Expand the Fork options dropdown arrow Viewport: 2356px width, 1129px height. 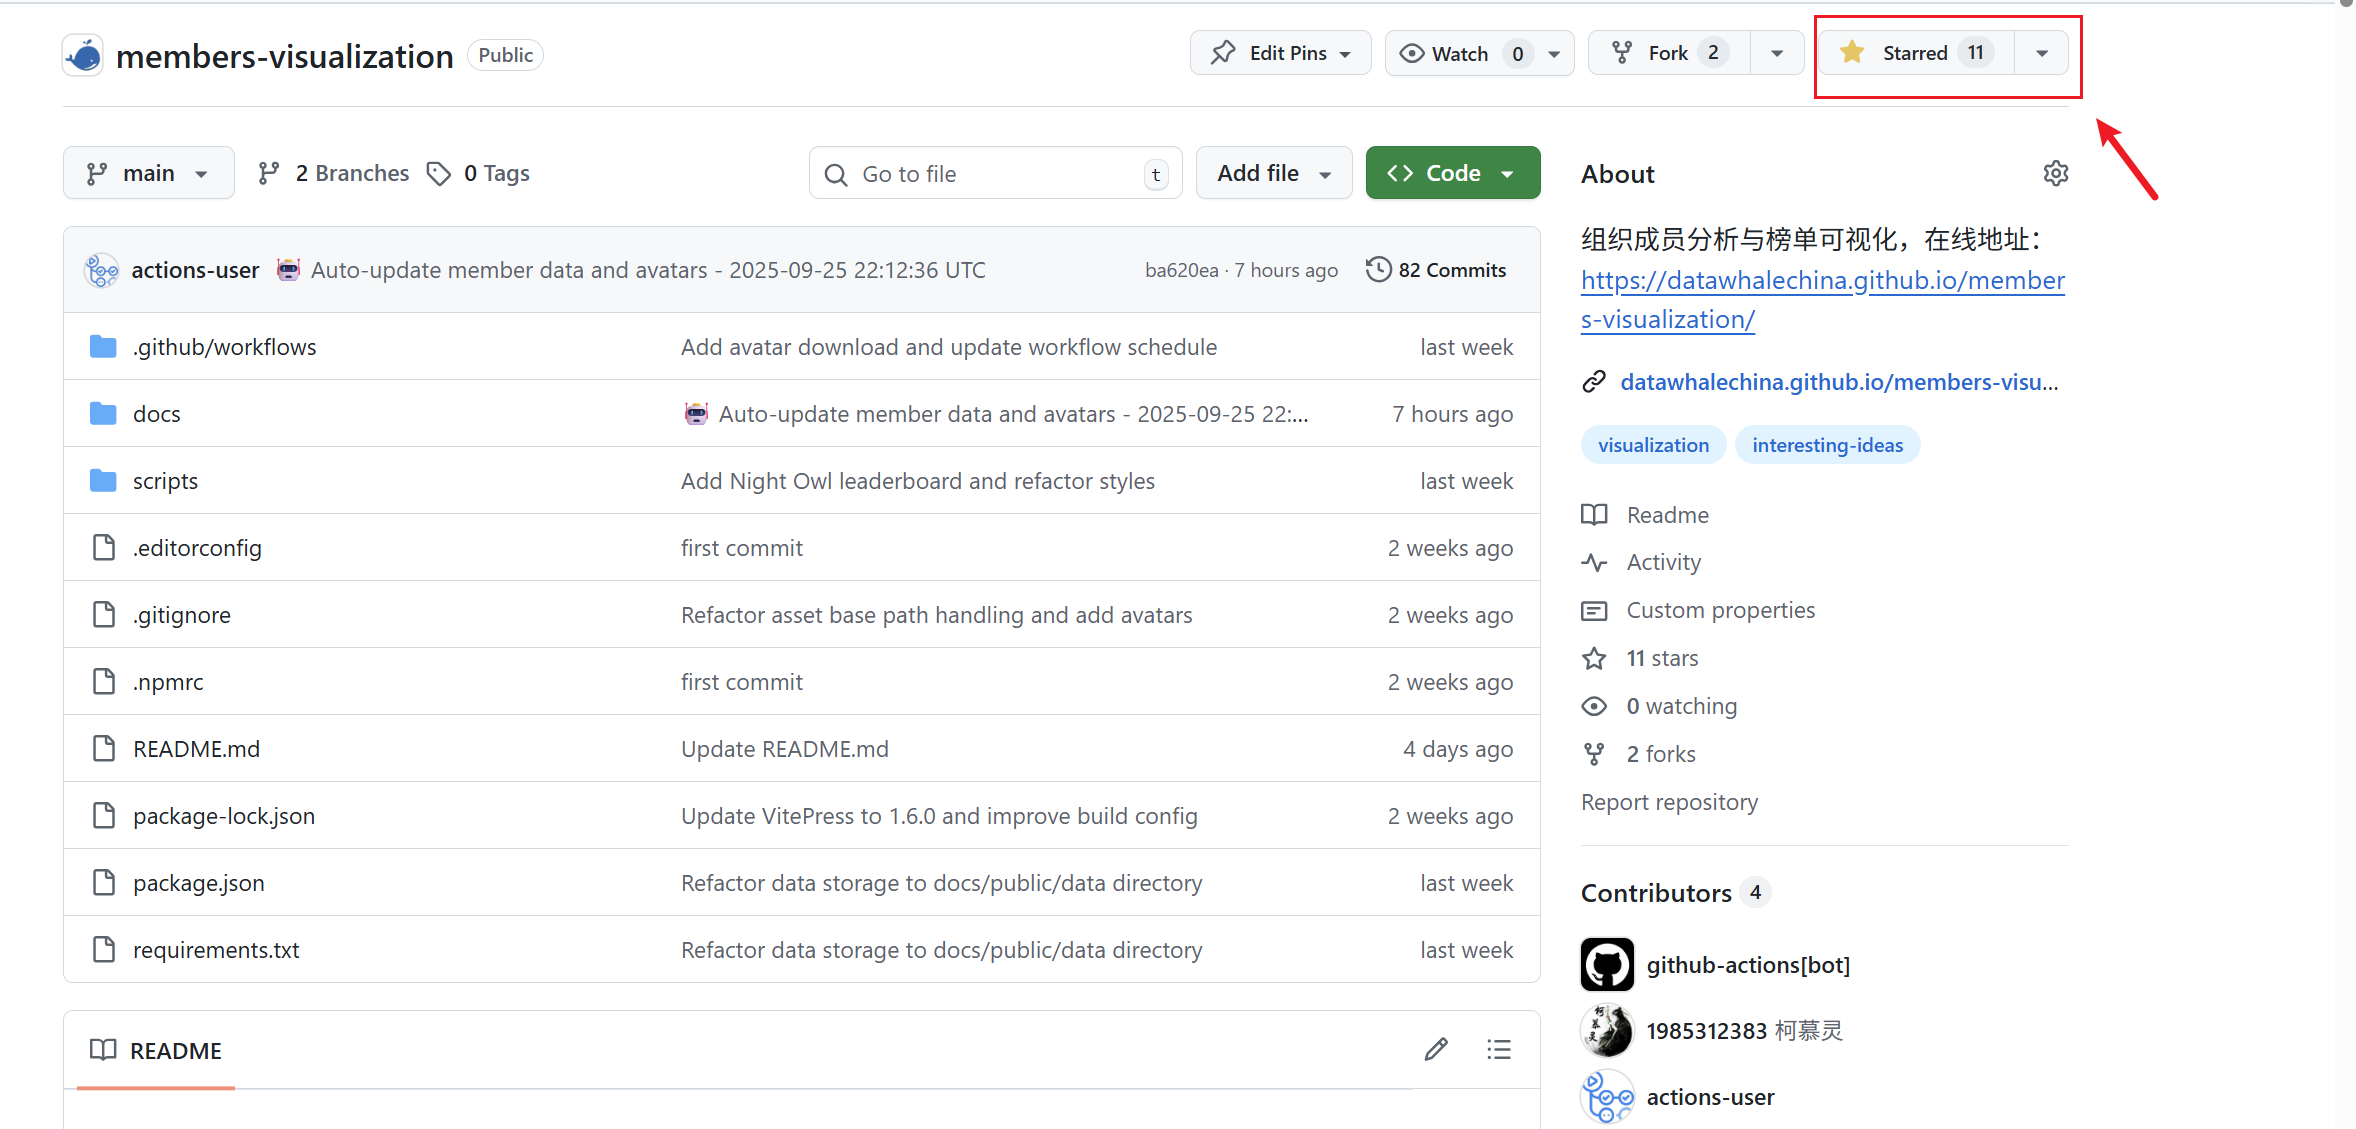click(1776, 53)
